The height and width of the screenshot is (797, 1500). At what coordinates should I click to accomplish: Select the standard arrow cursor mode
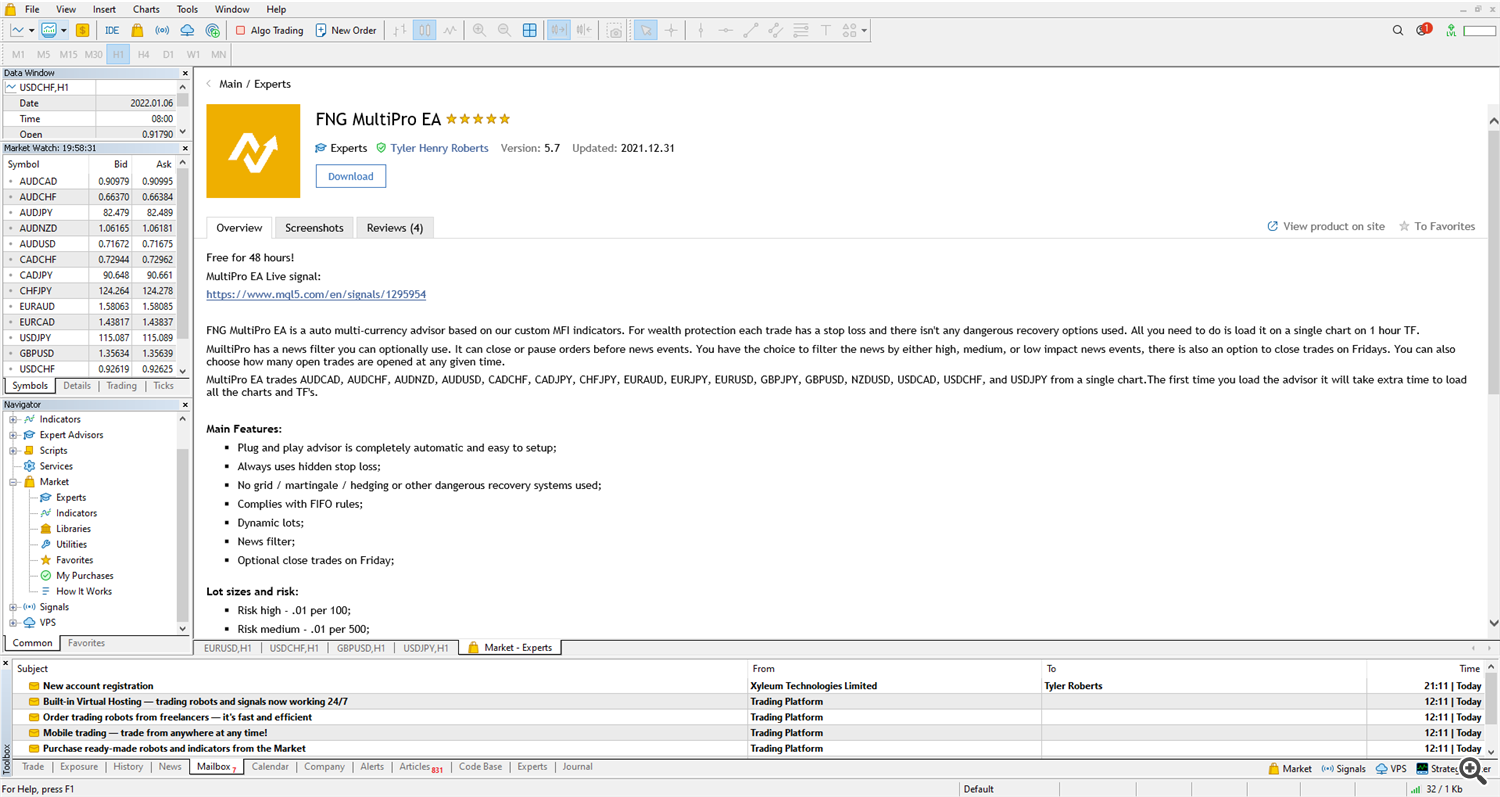[x=646, y=30]
